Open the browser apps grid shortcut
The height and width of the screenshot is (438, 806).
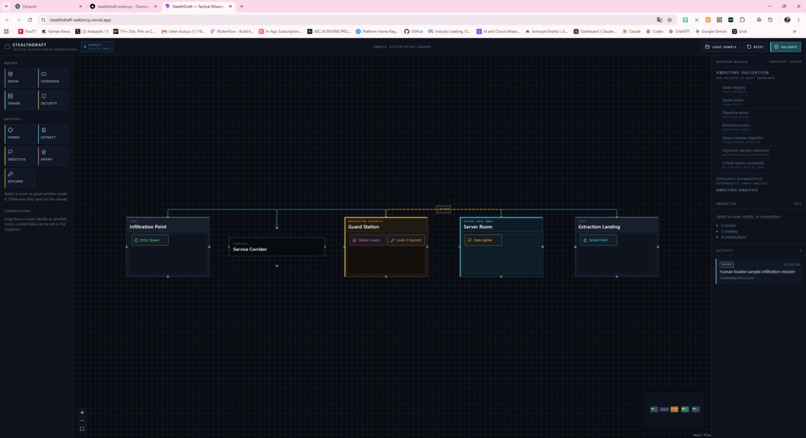(x=6, y=31)
